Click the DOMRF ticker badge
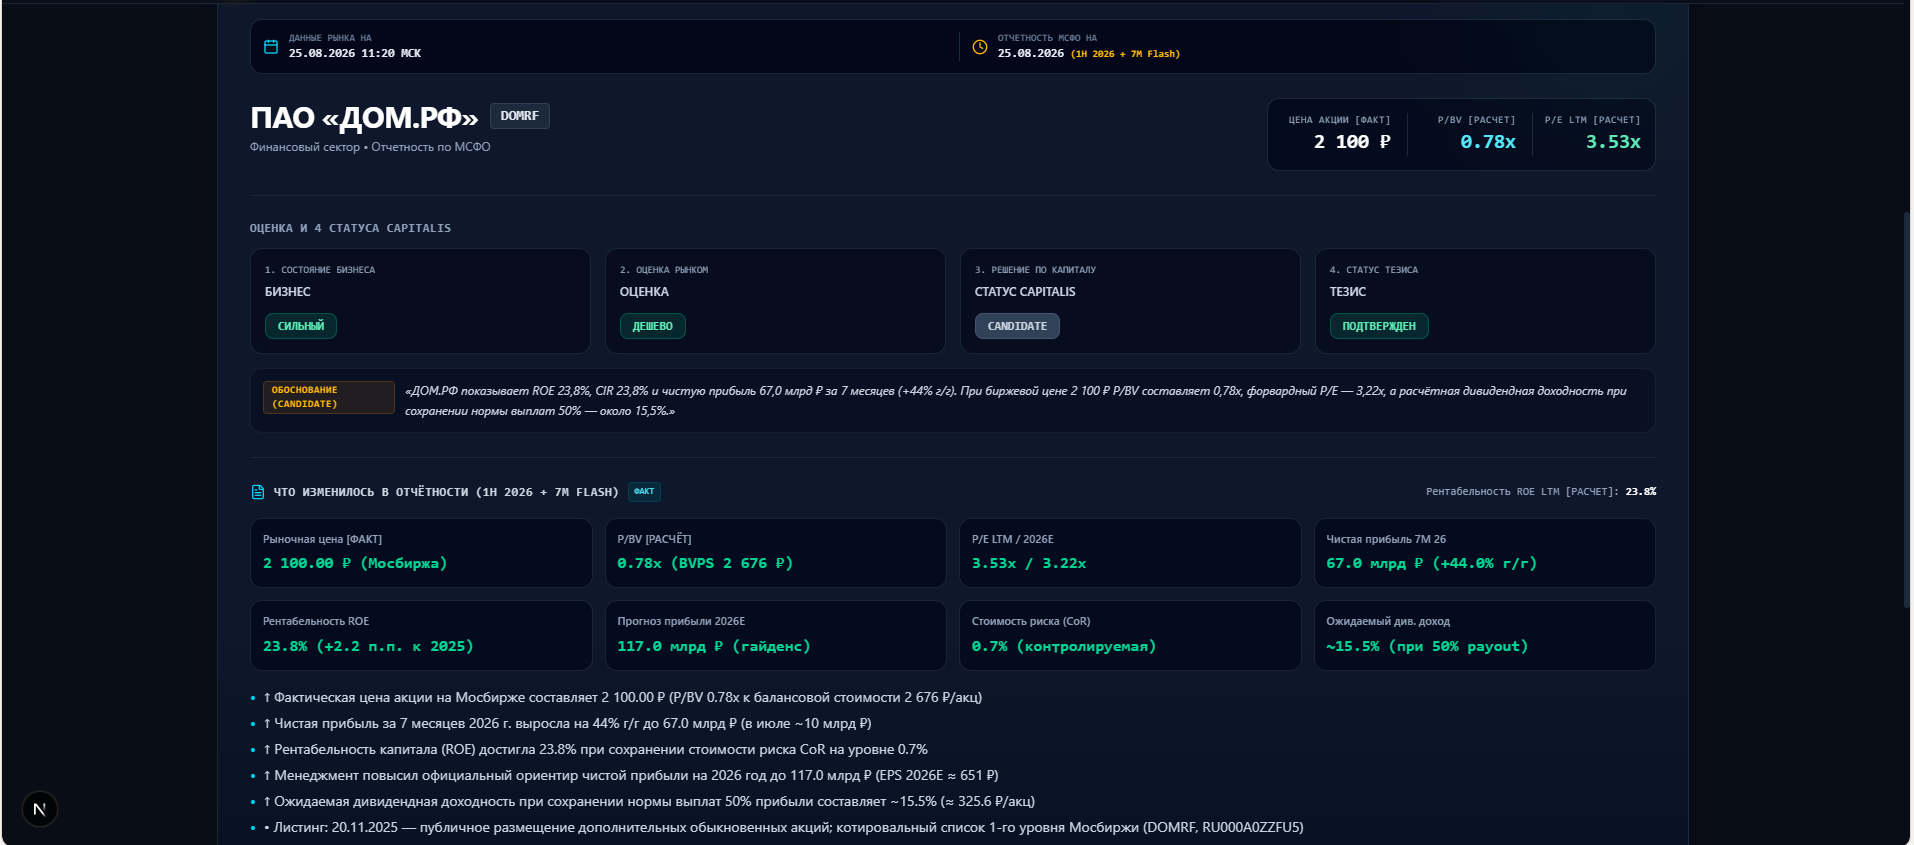The height and width of the screenshot is (845, 1914). (x=520, y=116)
